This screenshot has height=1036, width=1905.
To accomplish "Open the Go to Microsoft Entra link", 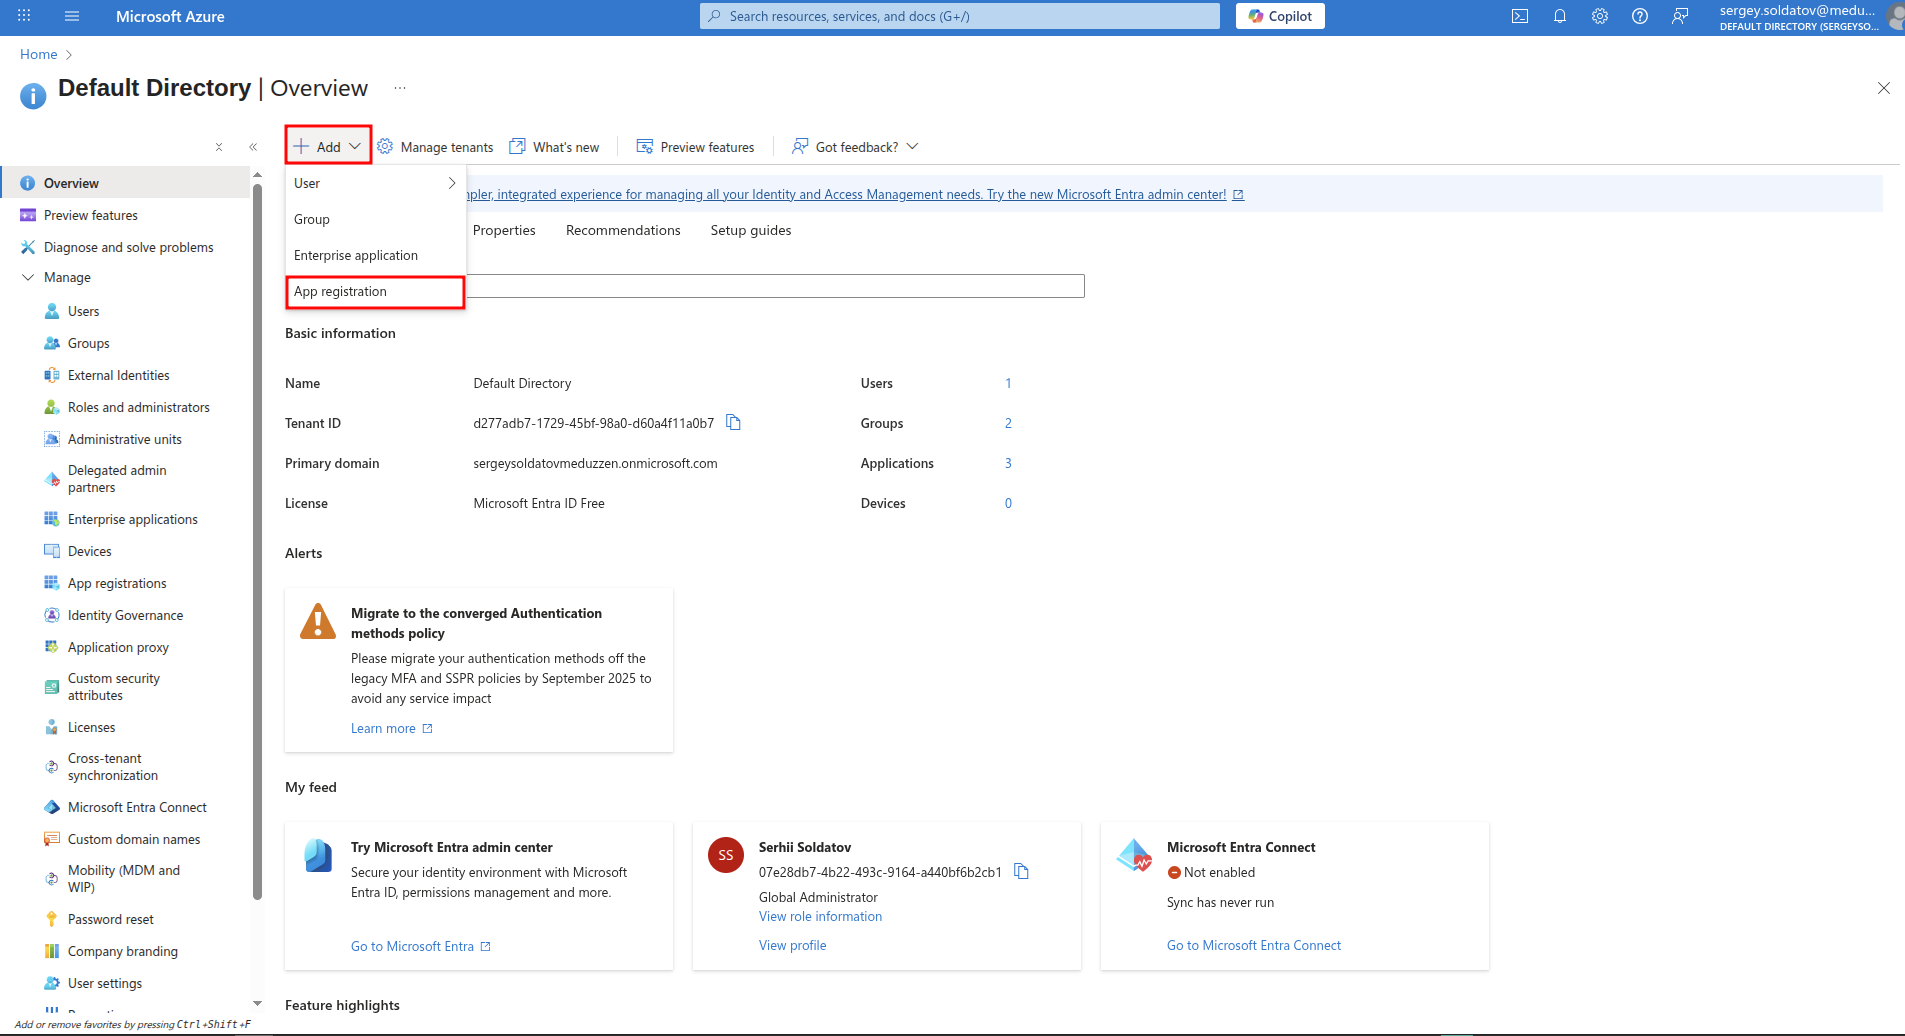I will pyautogui.click(x=421, y=946).
